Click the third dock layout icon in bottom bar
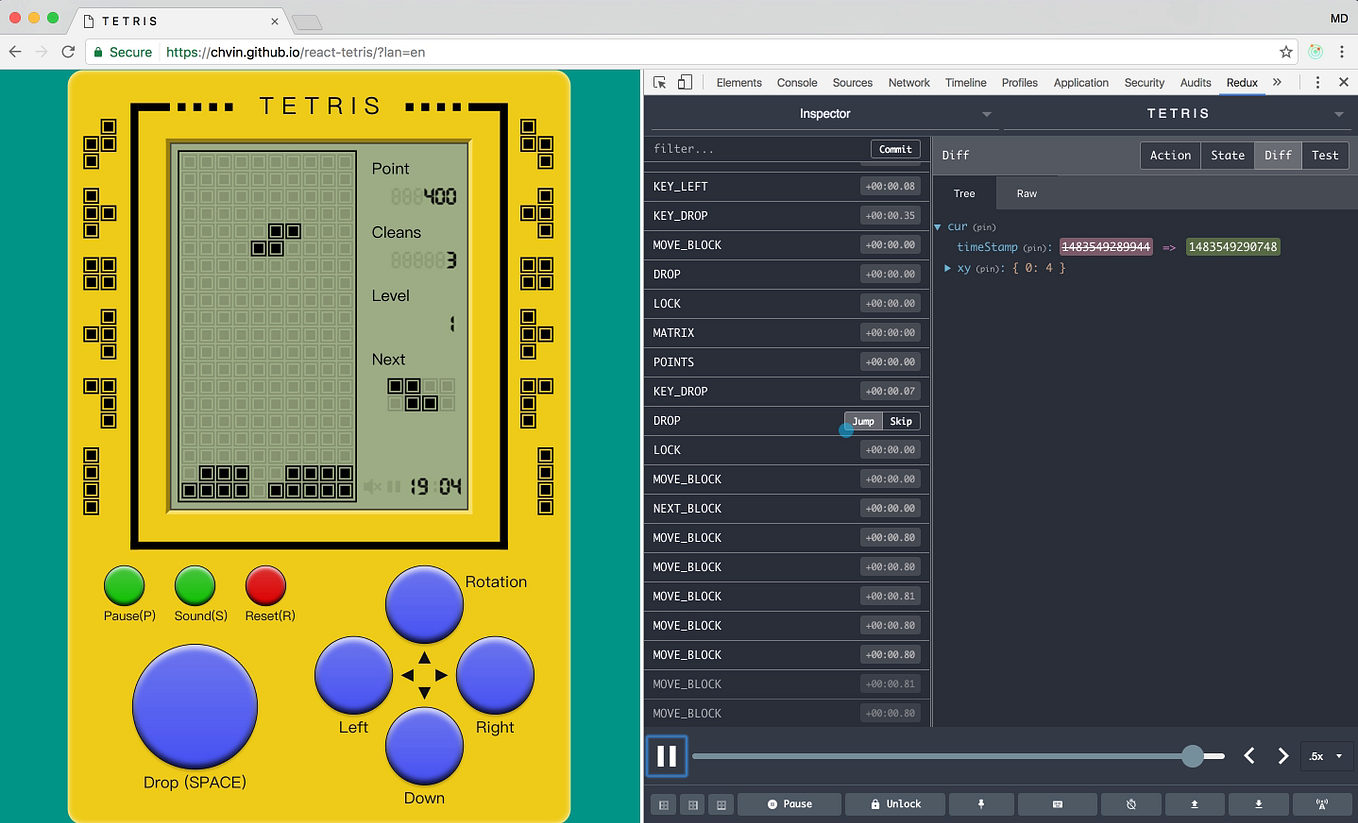This screenshot has width=1358, height=823. tap(720, 804)
